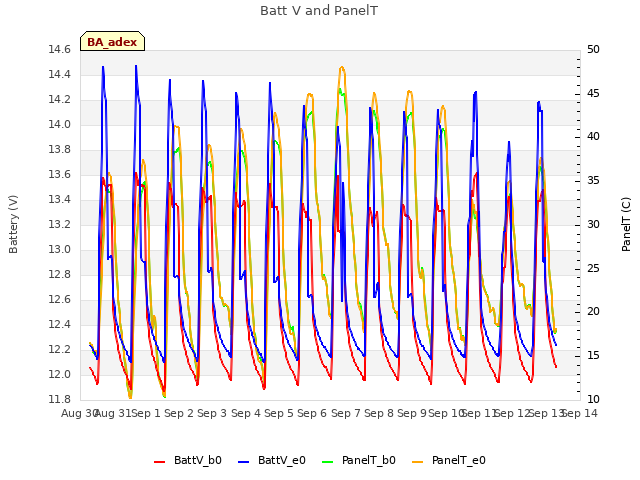
Task: Click the Sep 2 date label
Action: click(179, 413)
